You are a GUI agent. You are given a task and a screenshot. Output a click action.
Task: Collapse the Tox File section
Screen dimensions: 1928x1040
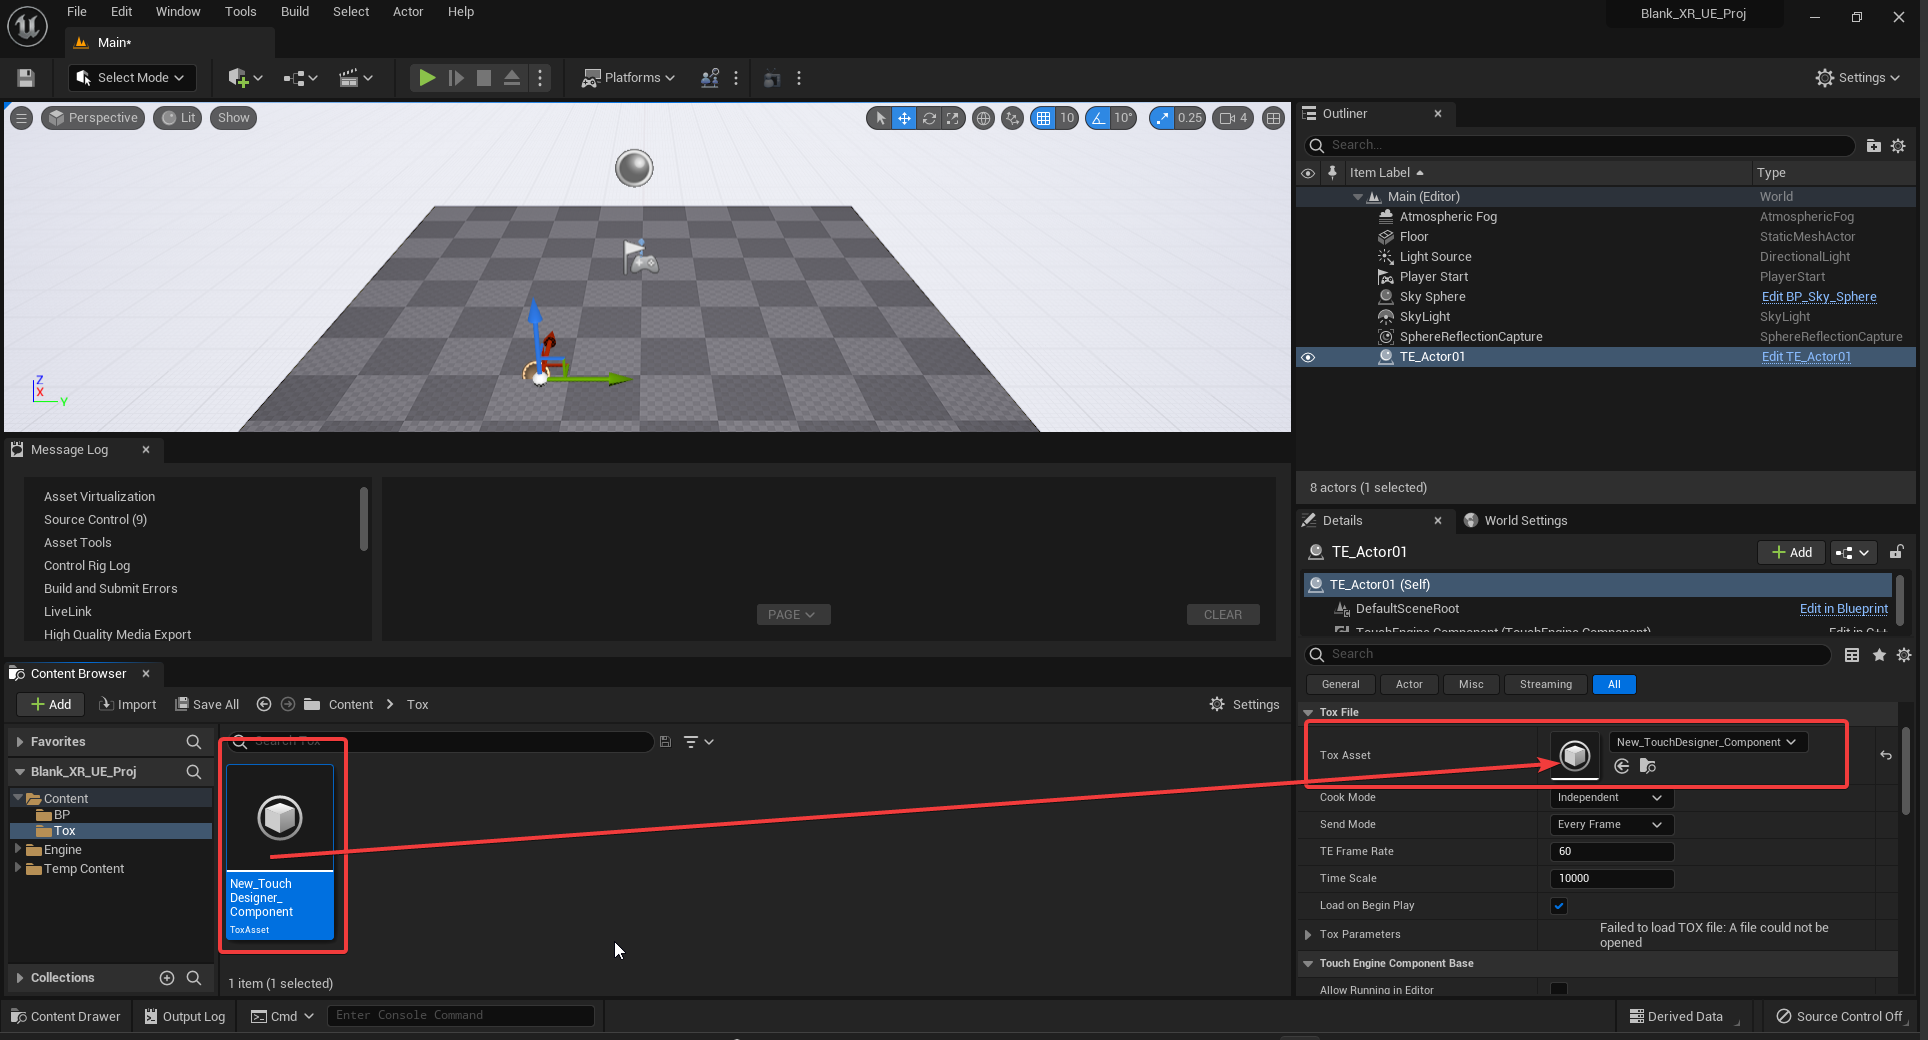[1308, 713]
